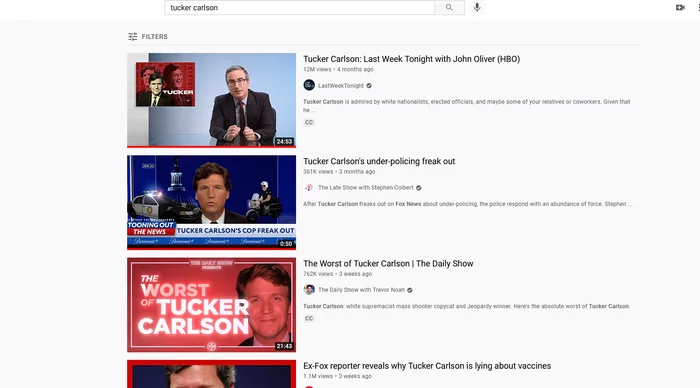This screenshot has height=388, width=700.
Task: Open 'Tucker Carlson's under-policing freak out' title
Action: tap(379, 161)
